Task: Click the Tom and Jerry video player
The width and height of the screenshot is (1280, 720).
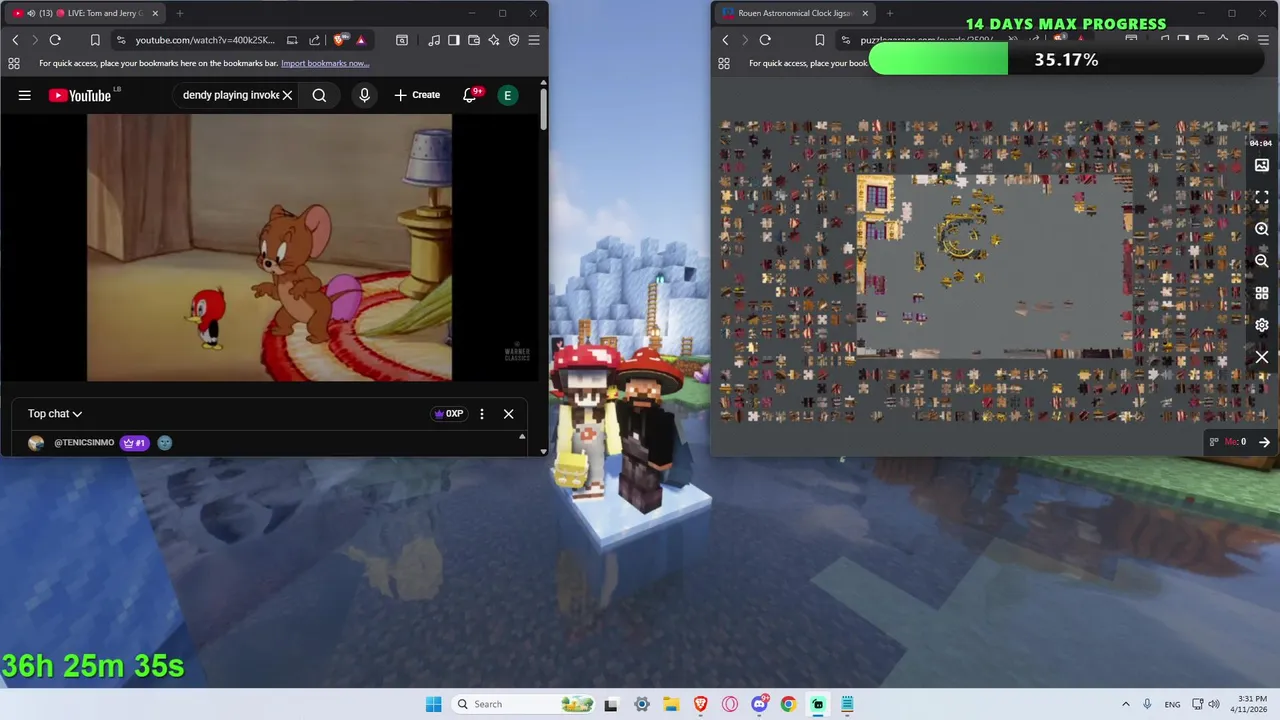Action: click(269, 248)
